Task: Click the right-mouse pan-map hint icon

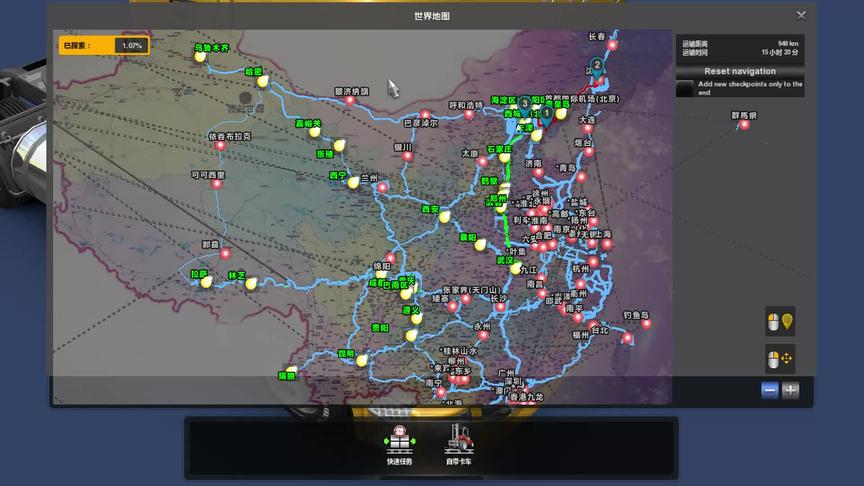Action: 780,359
